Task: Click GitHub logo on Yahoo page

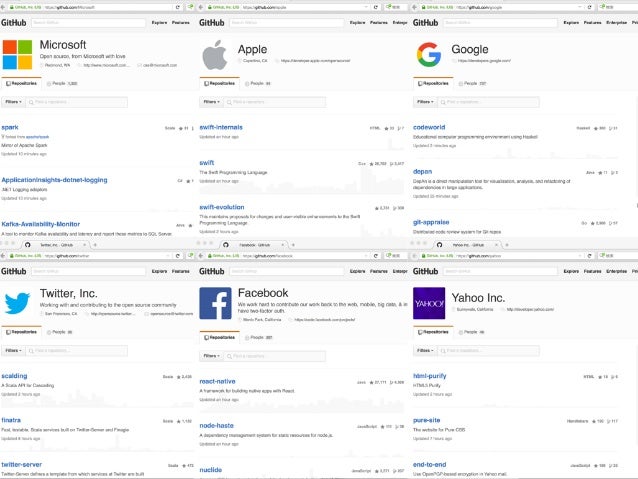Action: pos(426,271)
